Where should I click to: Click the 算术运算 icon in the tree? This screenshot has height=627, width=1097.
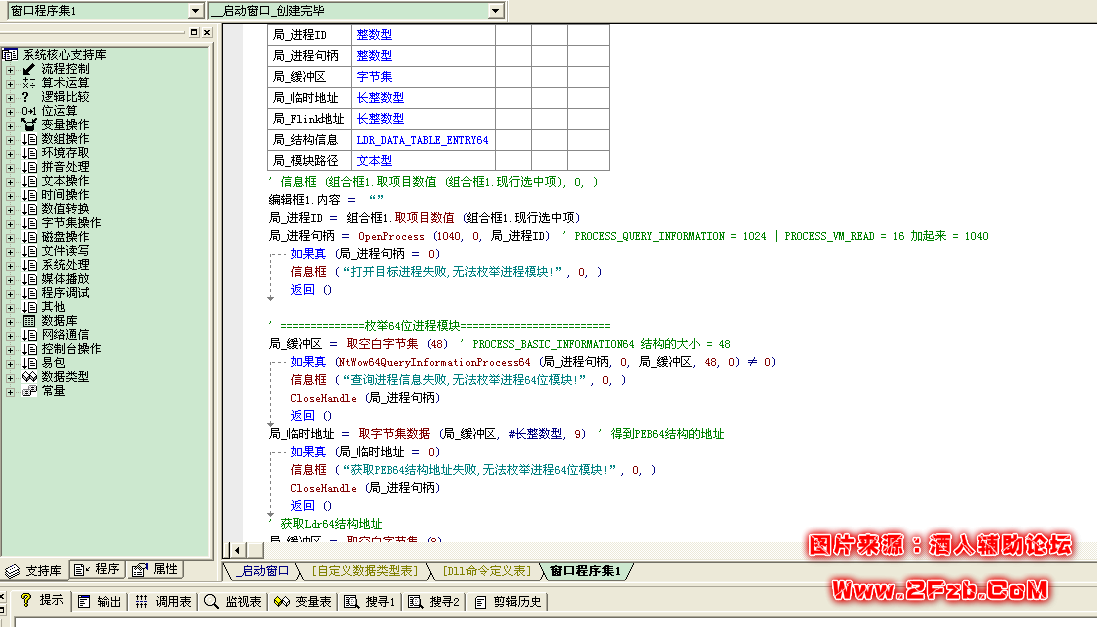pyautogui.click(x=29, y=83)
